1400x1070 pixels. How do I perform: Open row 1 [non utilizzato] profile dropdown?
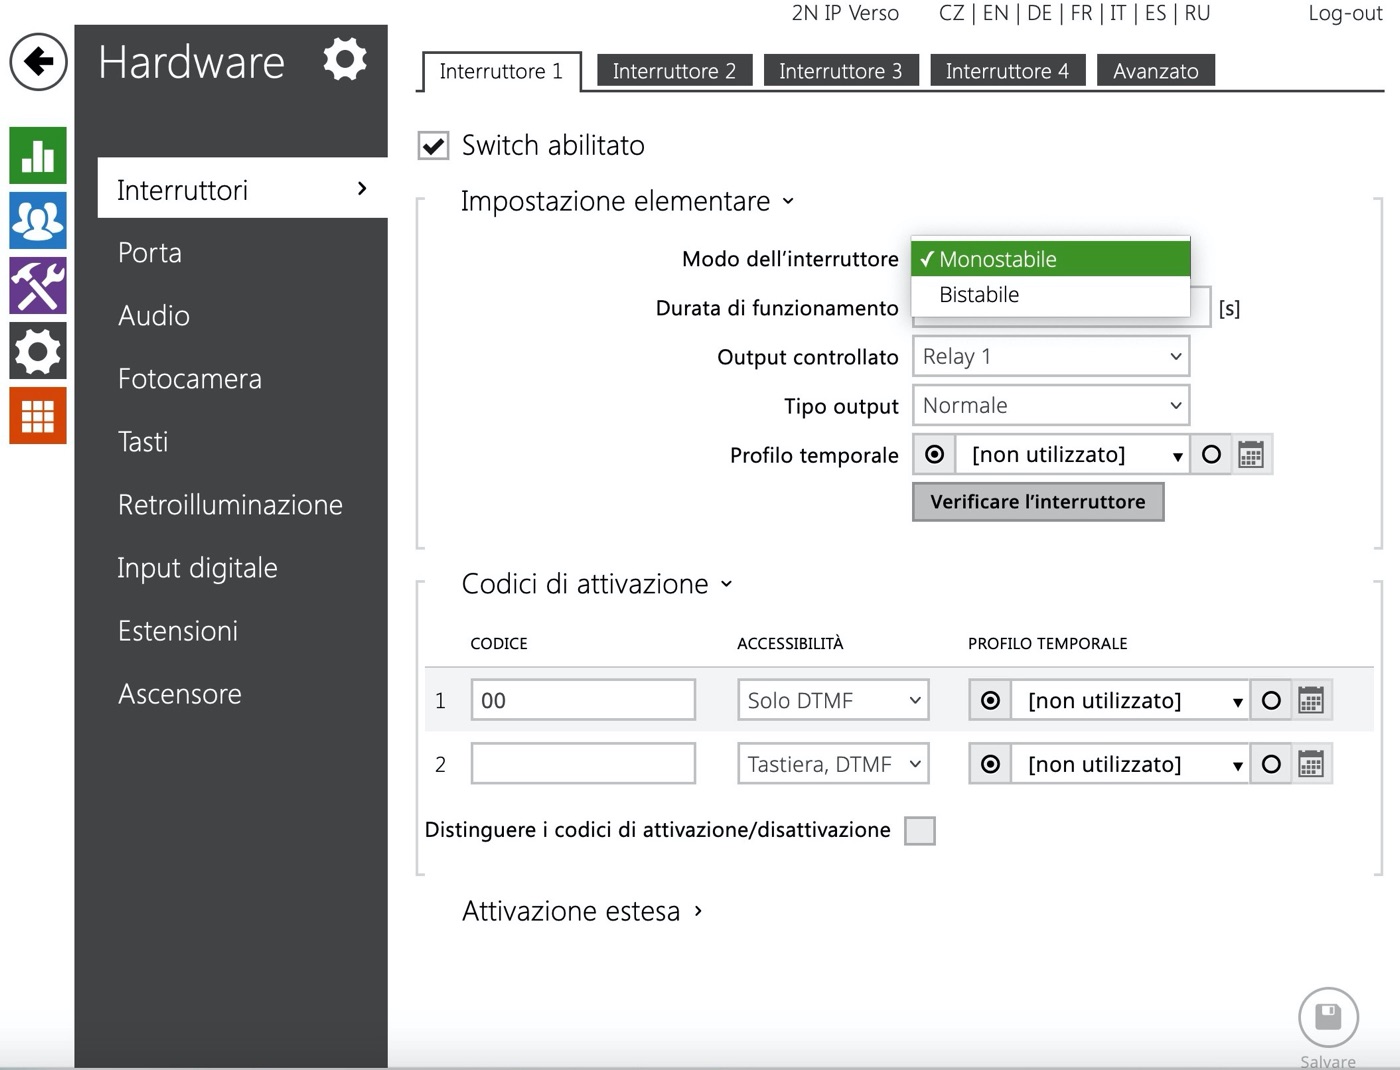pos(1131,701)
